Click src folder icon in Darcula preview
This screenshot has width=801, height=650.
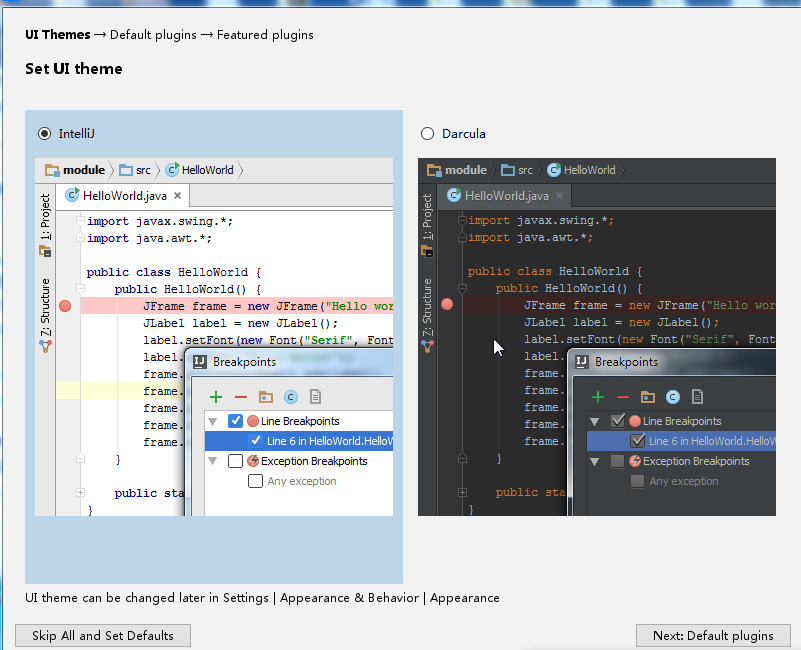coord(508,170)
